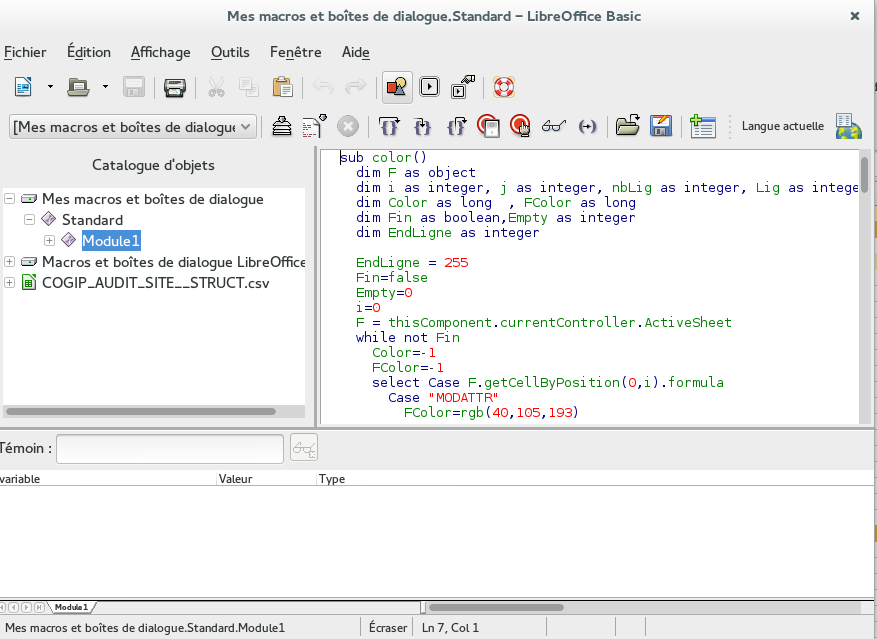Expand Macros et boîtes de dialogue LibreOffice
The image size is (877, 639).
point(10,261)
